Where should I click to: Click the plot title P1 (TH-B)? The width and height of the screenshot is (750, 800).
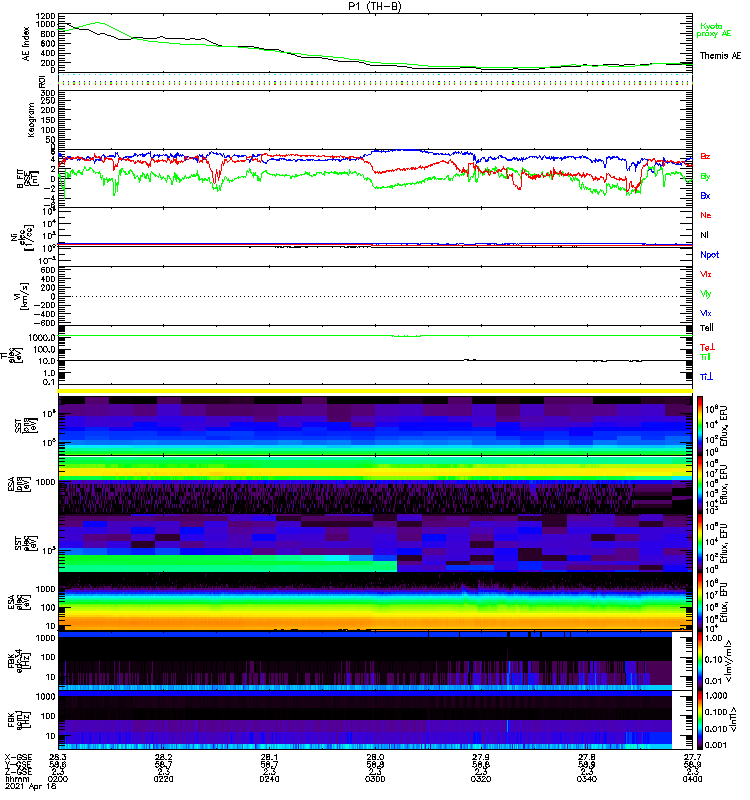[374, 6]
